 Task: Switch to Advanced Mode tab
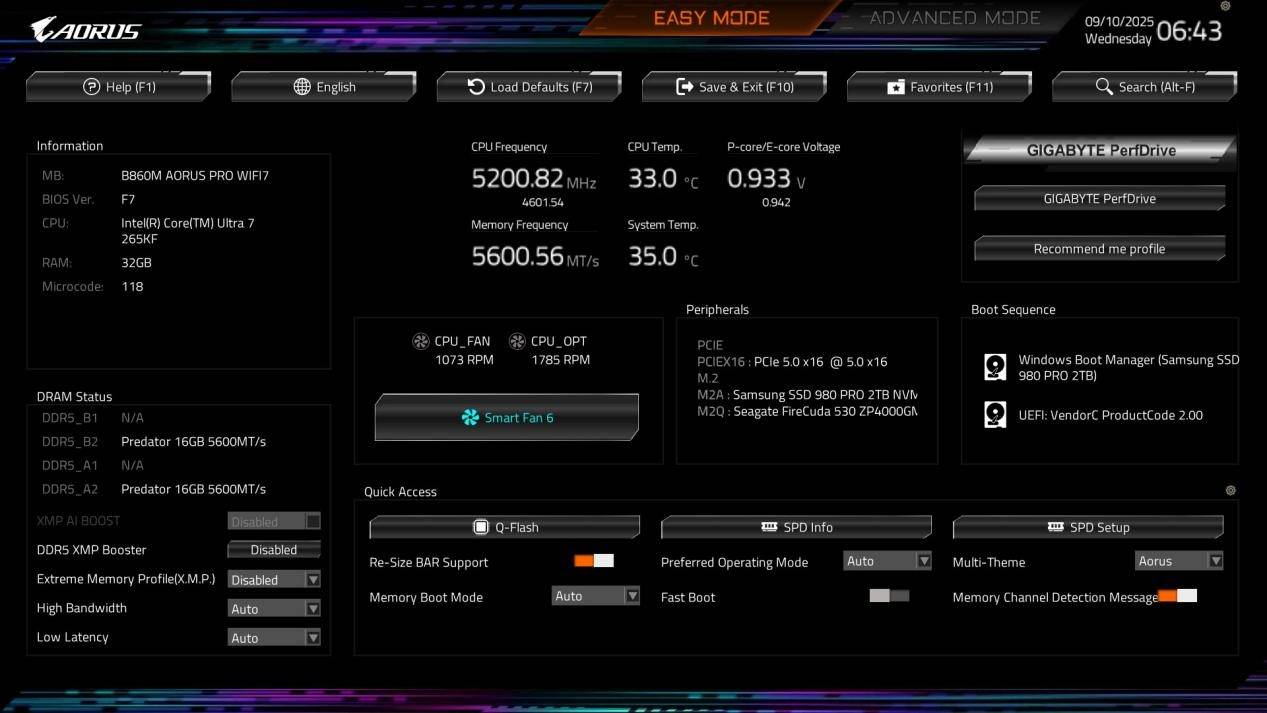tap(954, 18)
